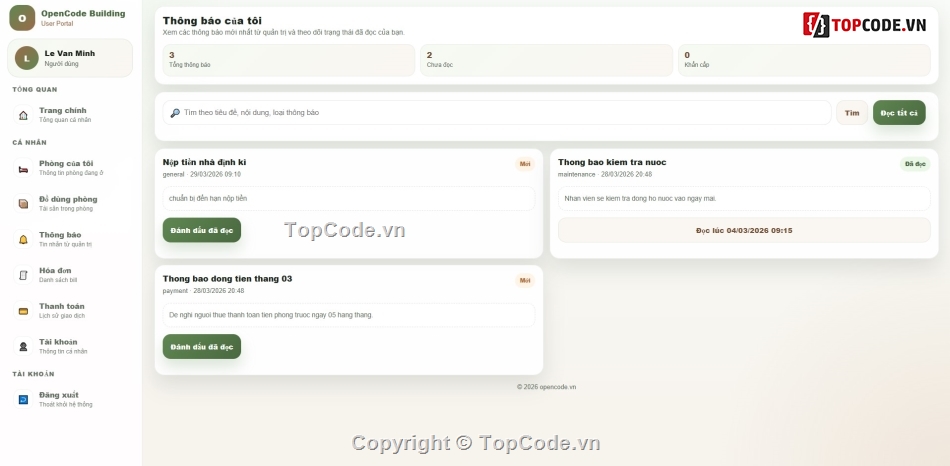Screen dimensions: 950x466
Task: Open Hóa đơn bill list
Action: tap(70, 275)
